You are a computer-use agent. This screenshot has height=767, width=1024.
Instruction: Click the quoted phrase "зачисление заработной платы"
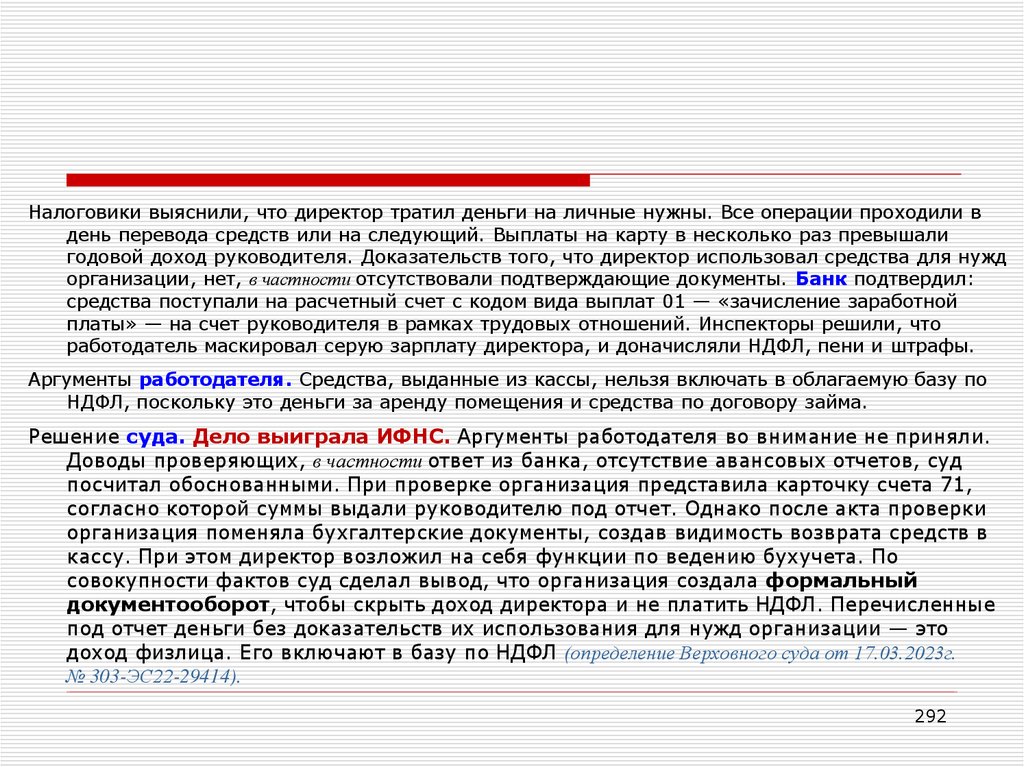511,313
